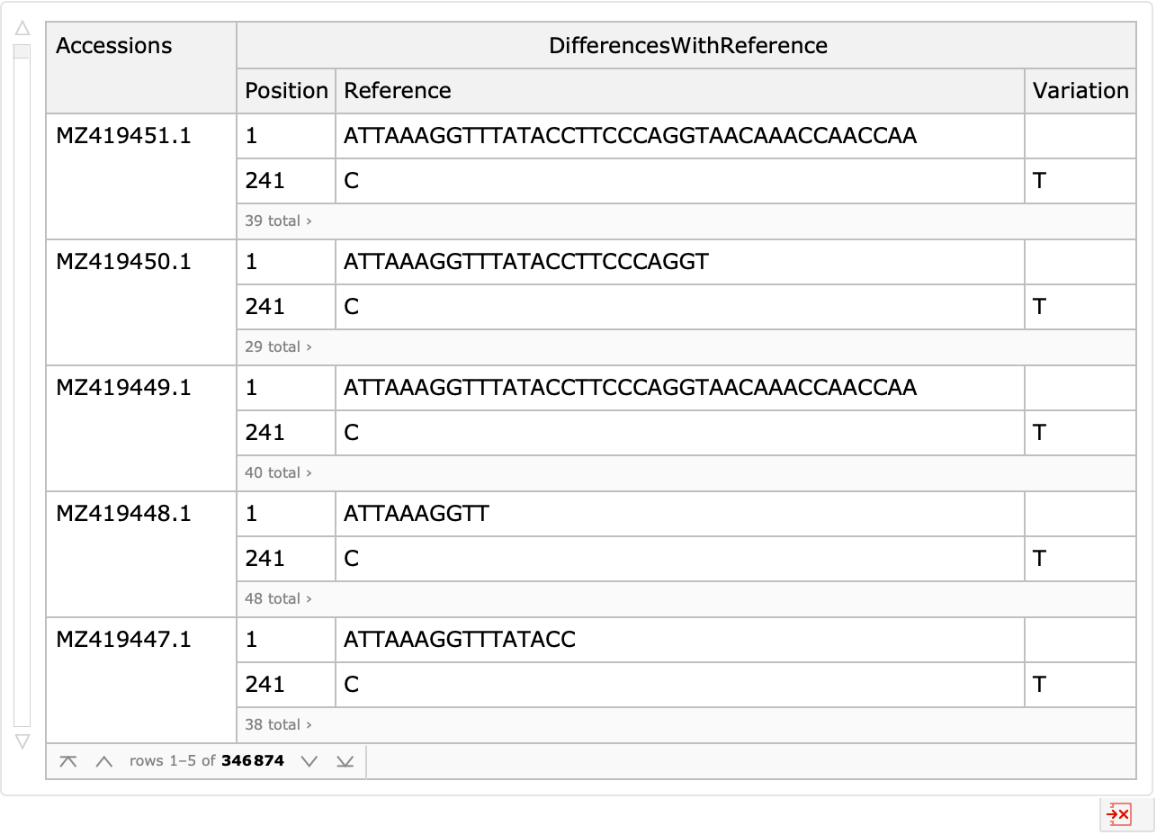The width and height of the screenshot is (1156, 836).
Task: Expand the "39 total" rows for MZ419451.1
Action: (x=275, y=220)
